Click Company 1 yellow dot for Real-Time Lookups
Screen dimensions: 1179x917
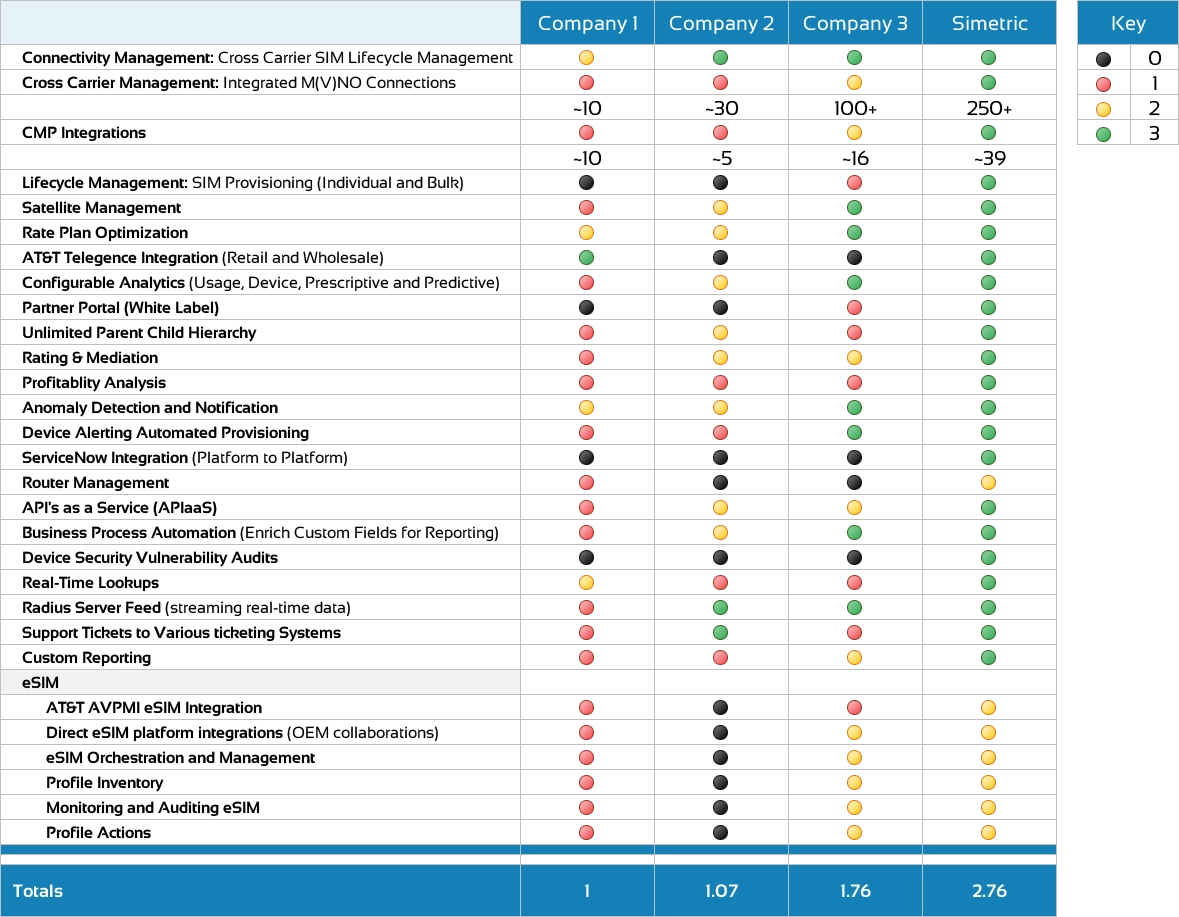pyautogui.click(x=586, y=583)
